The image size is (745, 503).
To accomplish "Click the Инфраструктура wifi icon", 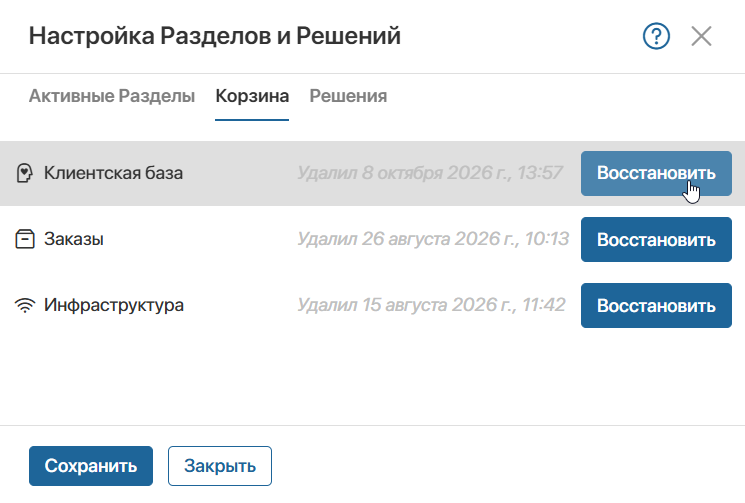I will click(25, 305).
